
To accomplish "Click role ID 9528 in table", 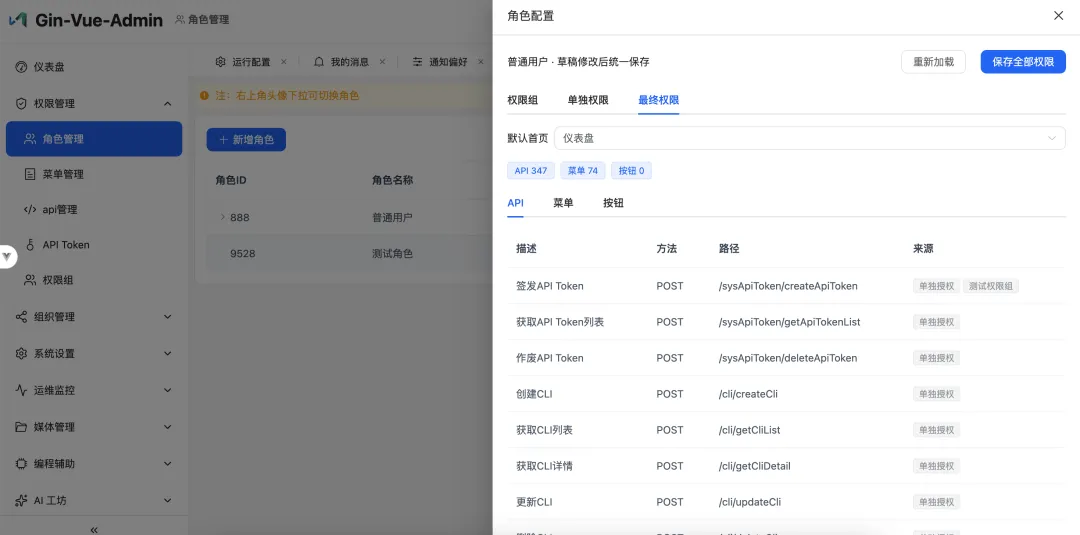I will [x=242, y=253].
